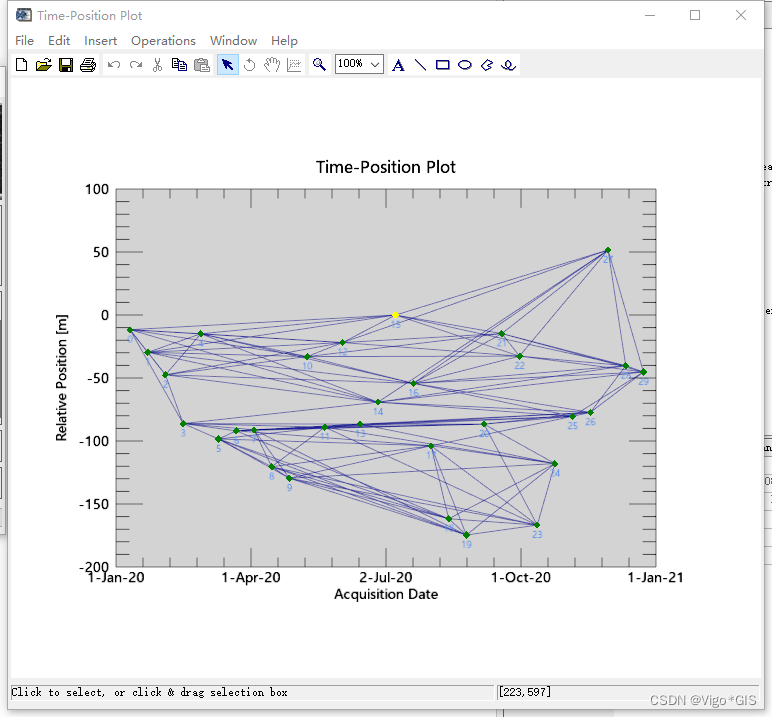772x717 pixels.
Task: Redo the last action
Action: point(136,65)
